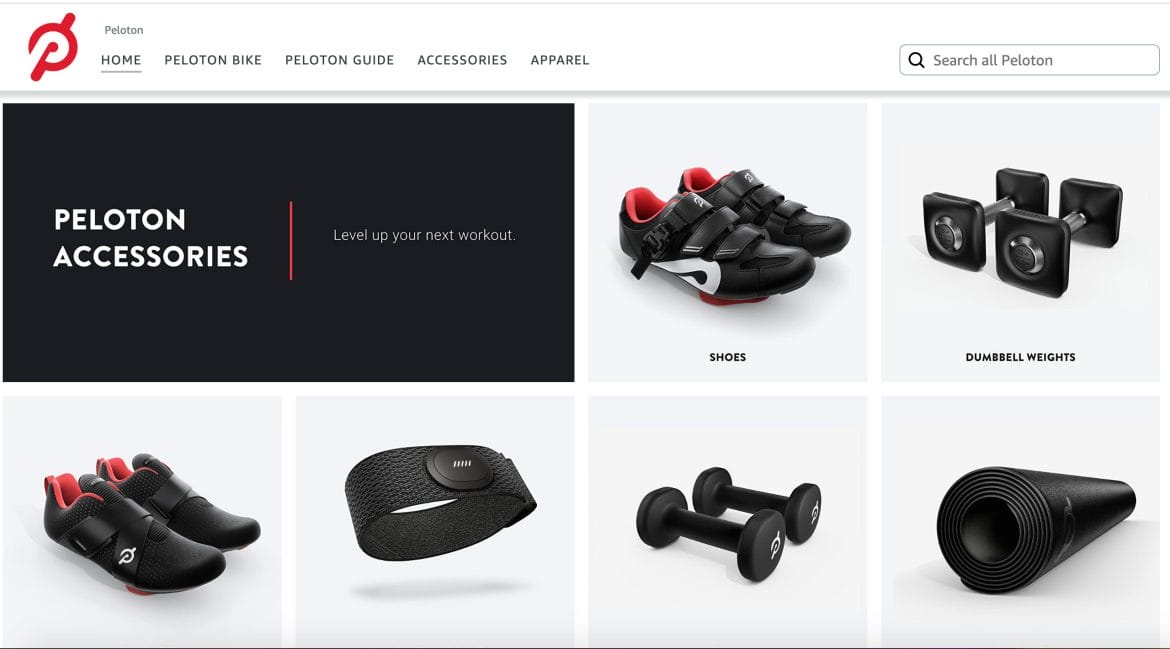1170x649 pixels.
Task: Open the heart rate armband thumbnail
Action: 435,521
